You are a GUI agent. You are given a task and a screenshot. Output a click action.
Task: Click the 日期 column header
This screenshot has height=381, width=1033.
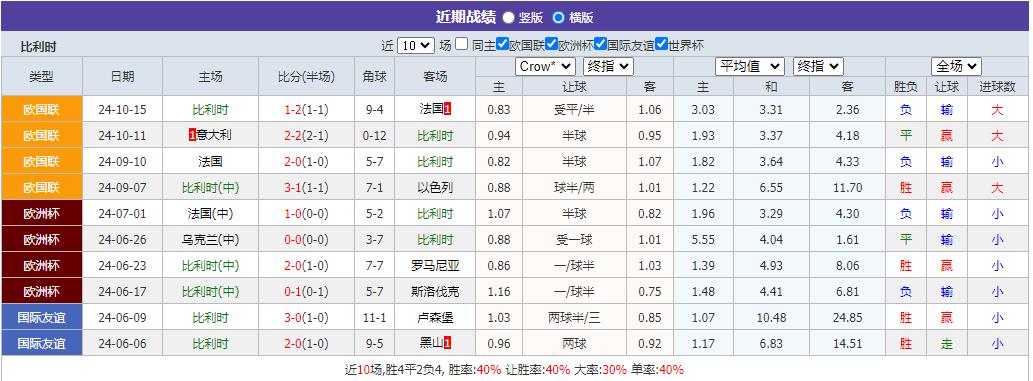pos(123,76)
